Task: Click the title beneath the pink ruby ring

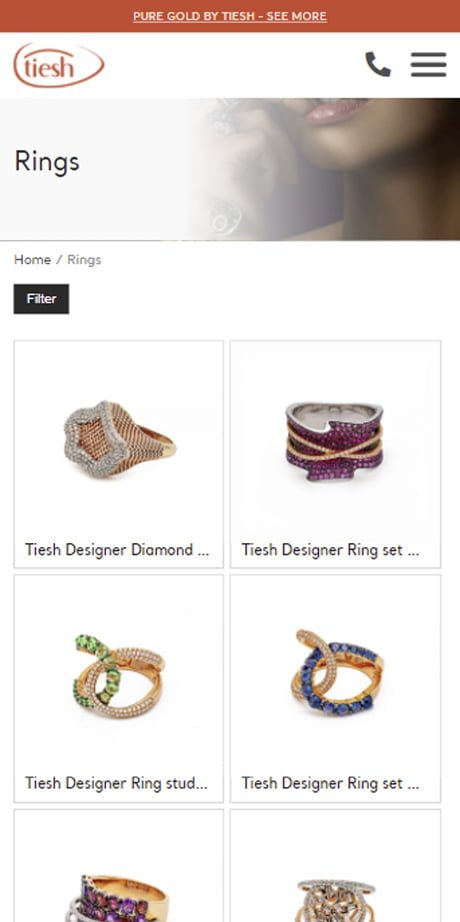Action: (x=331, y=550)
